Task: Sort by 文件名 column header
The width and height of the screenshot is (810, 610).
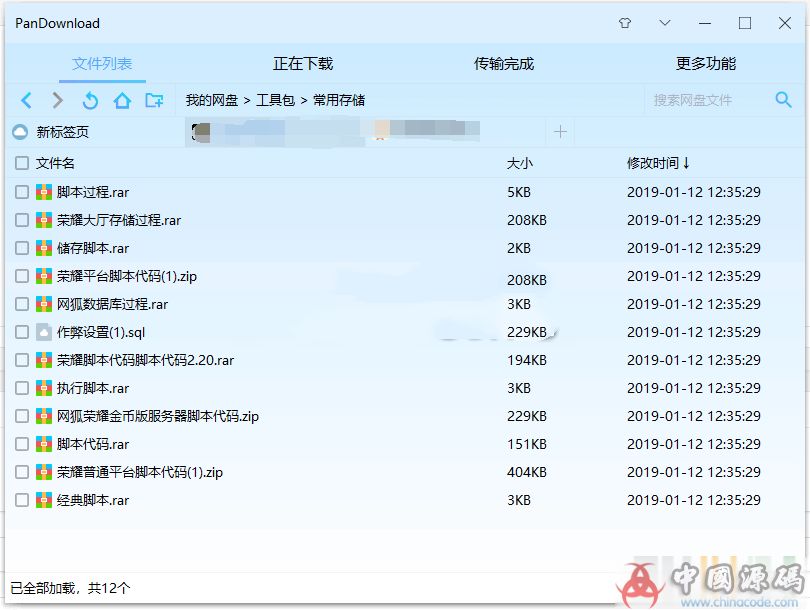Action: pos(55,163)
